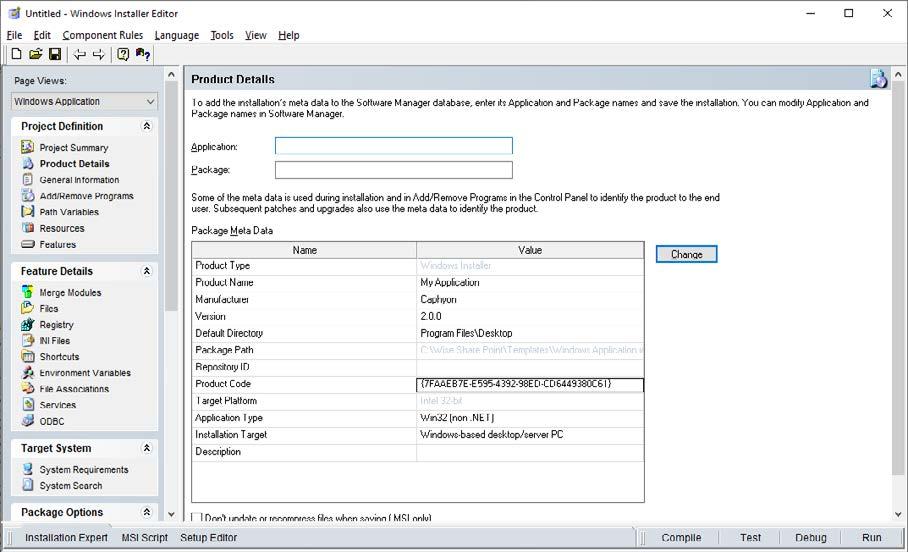
Task: Toggle Don't update or recompress files checkbox
Action: [x=197, y=518]
